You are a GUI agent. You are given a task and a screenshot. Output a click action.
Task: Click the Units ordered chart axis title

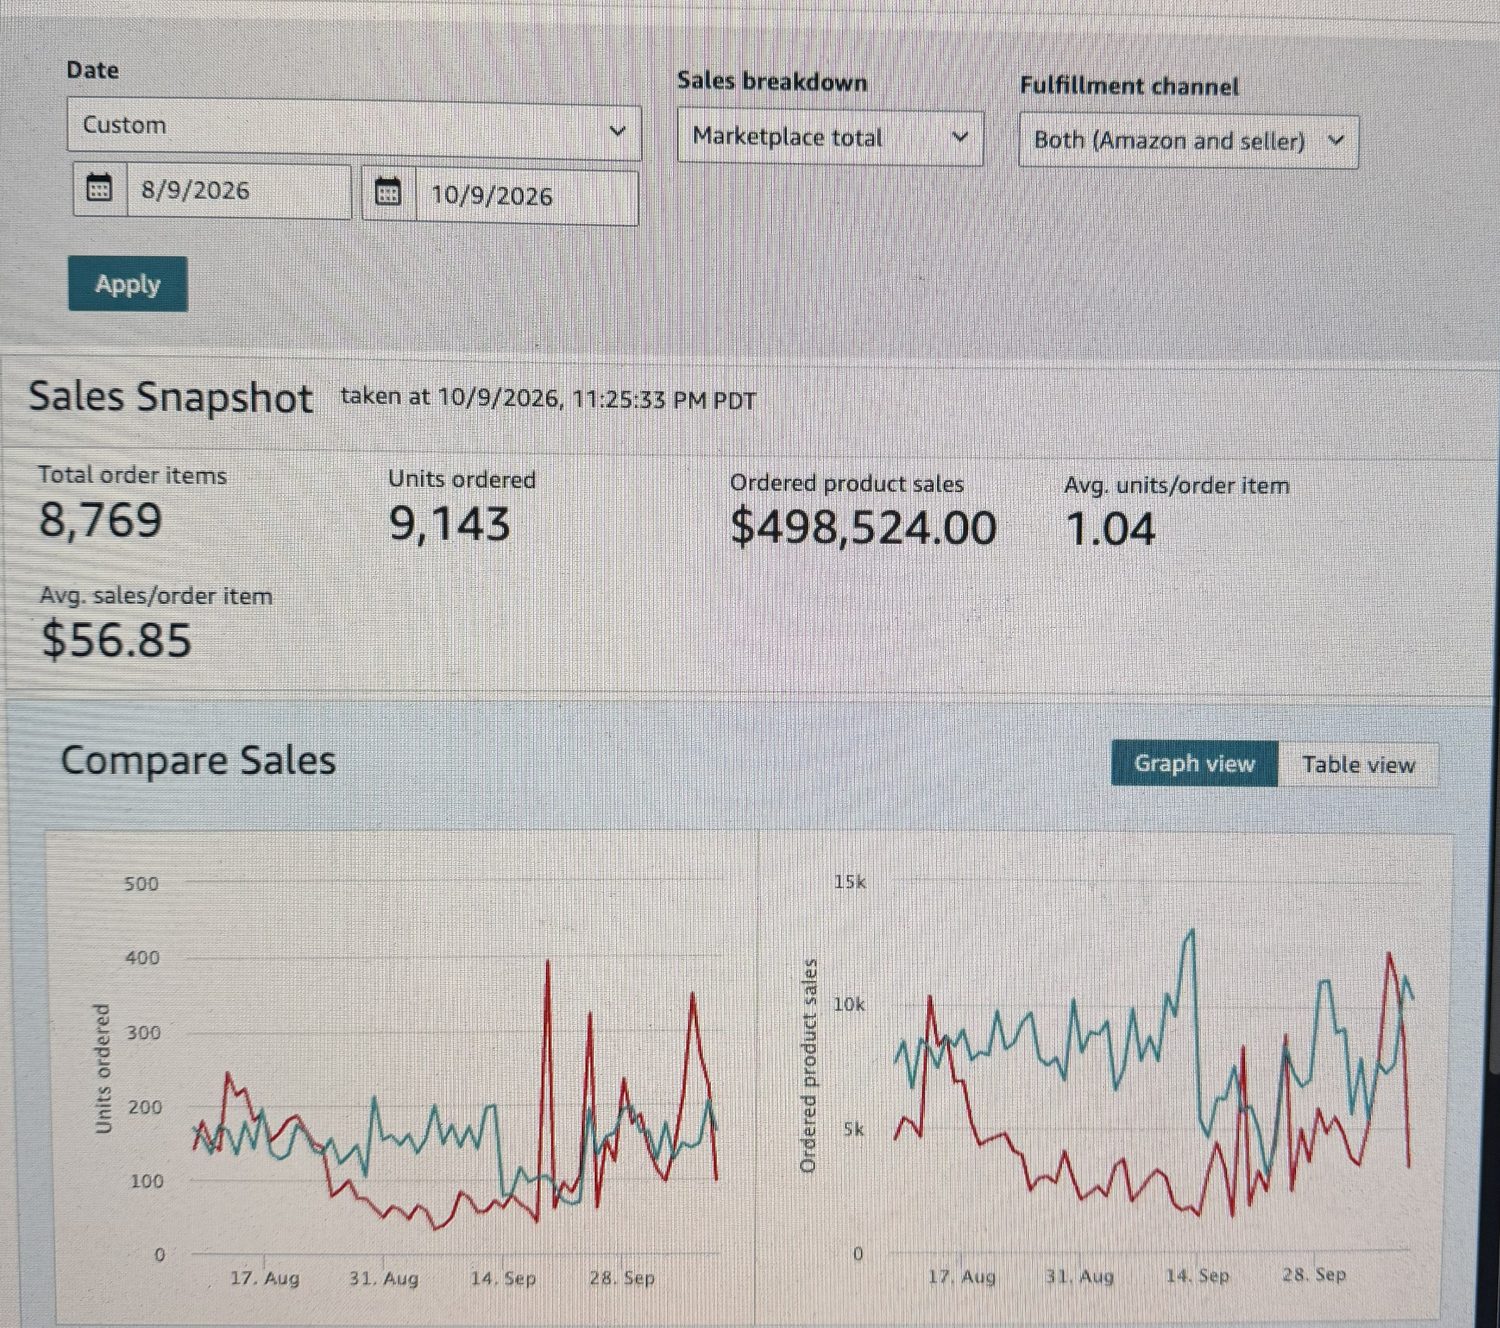click(102, 1069)
